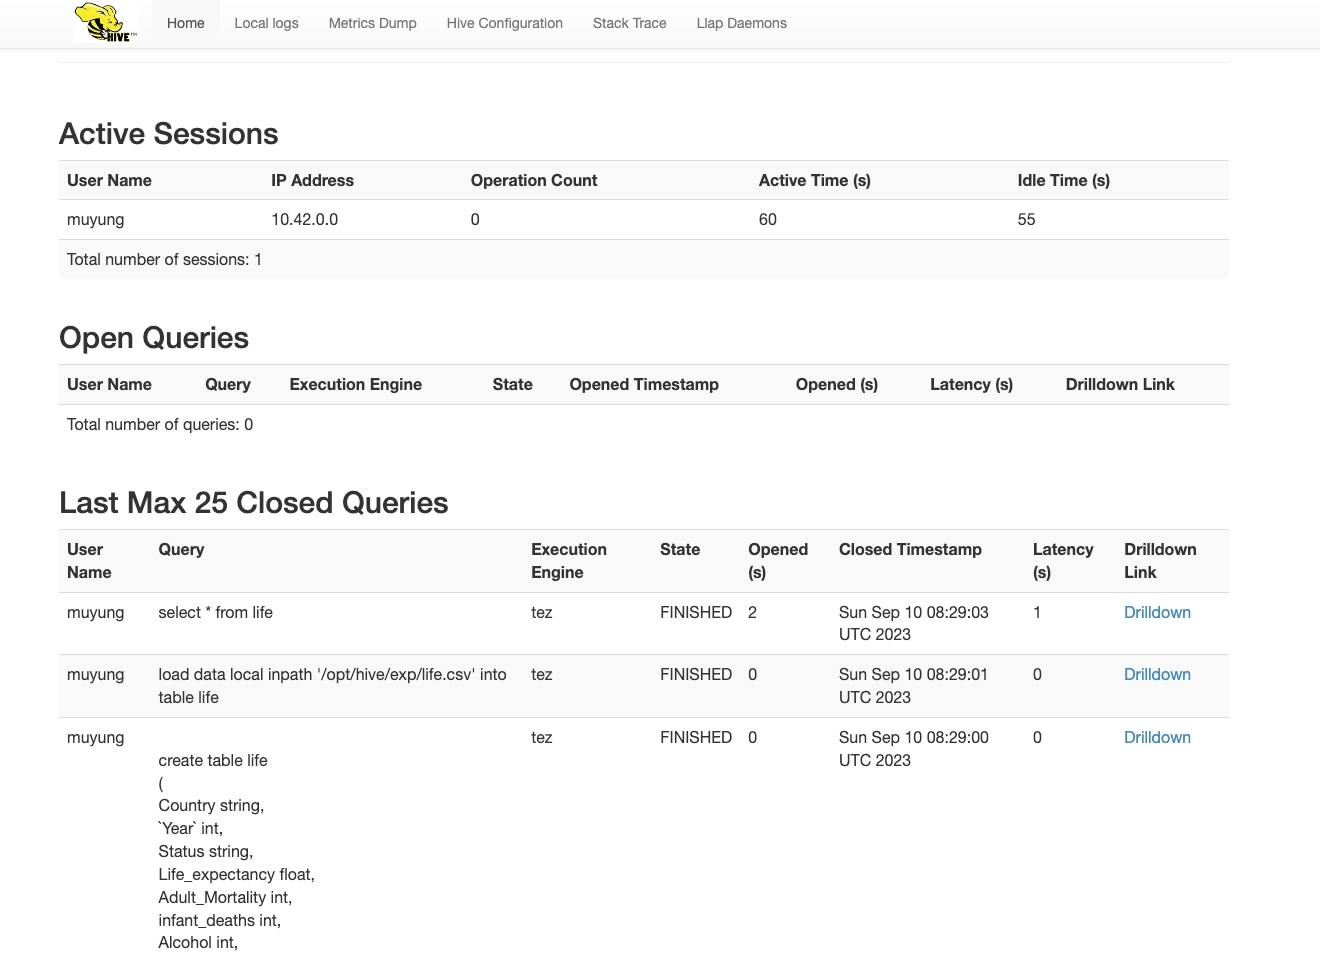
Task: Open the Llap Daemons page
Action: point(741,23)
